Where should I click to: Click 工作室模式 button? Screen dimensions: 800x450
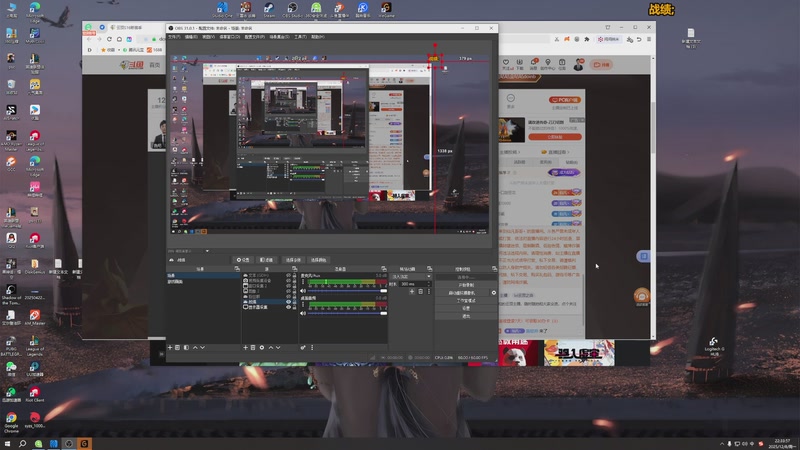[466, 301]
